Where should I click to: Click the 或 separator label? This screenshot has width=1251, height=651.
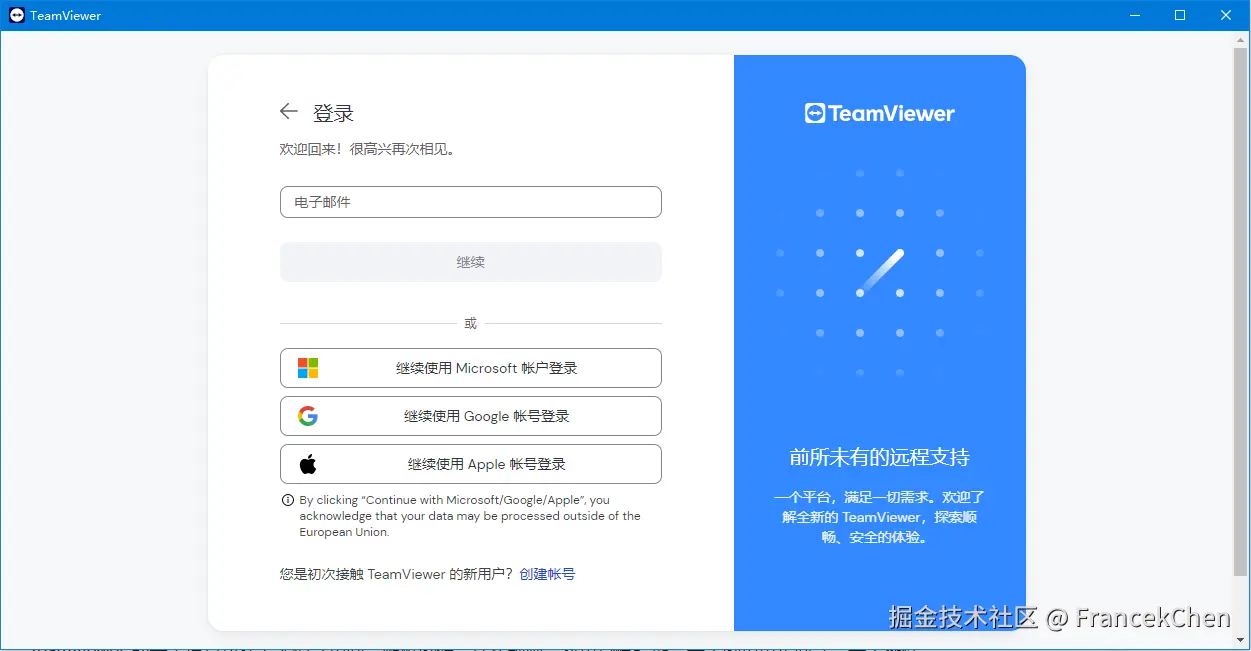[471, 323]
